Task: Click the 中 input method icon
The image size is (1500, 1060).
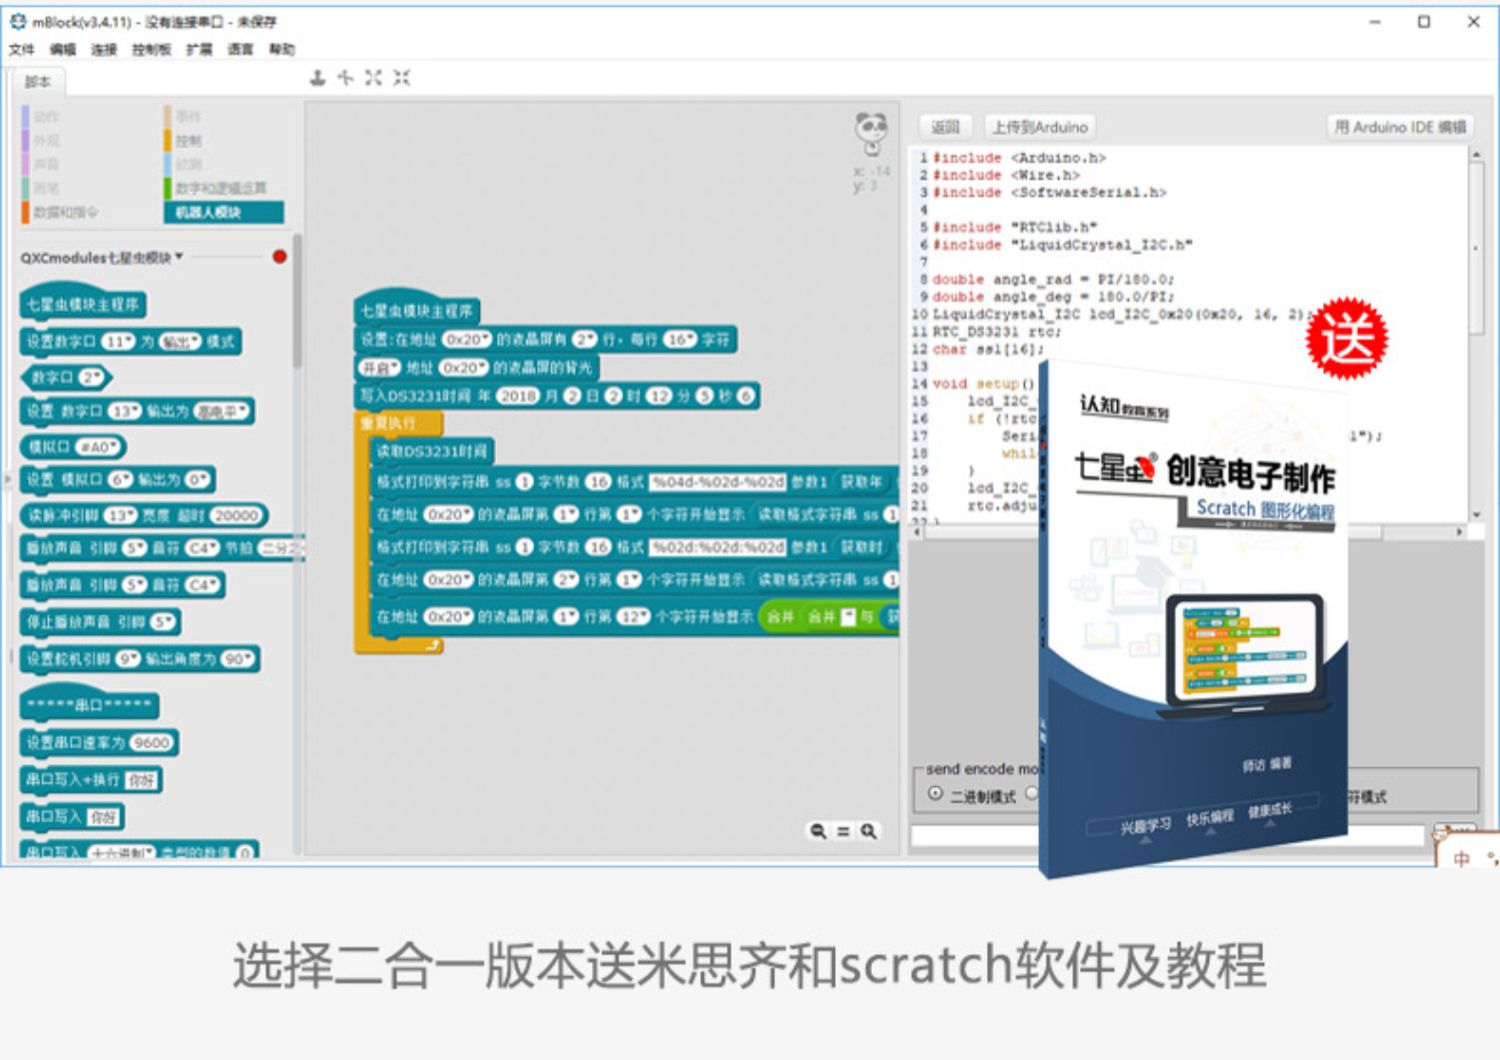Action: (x=1461, y=858)
